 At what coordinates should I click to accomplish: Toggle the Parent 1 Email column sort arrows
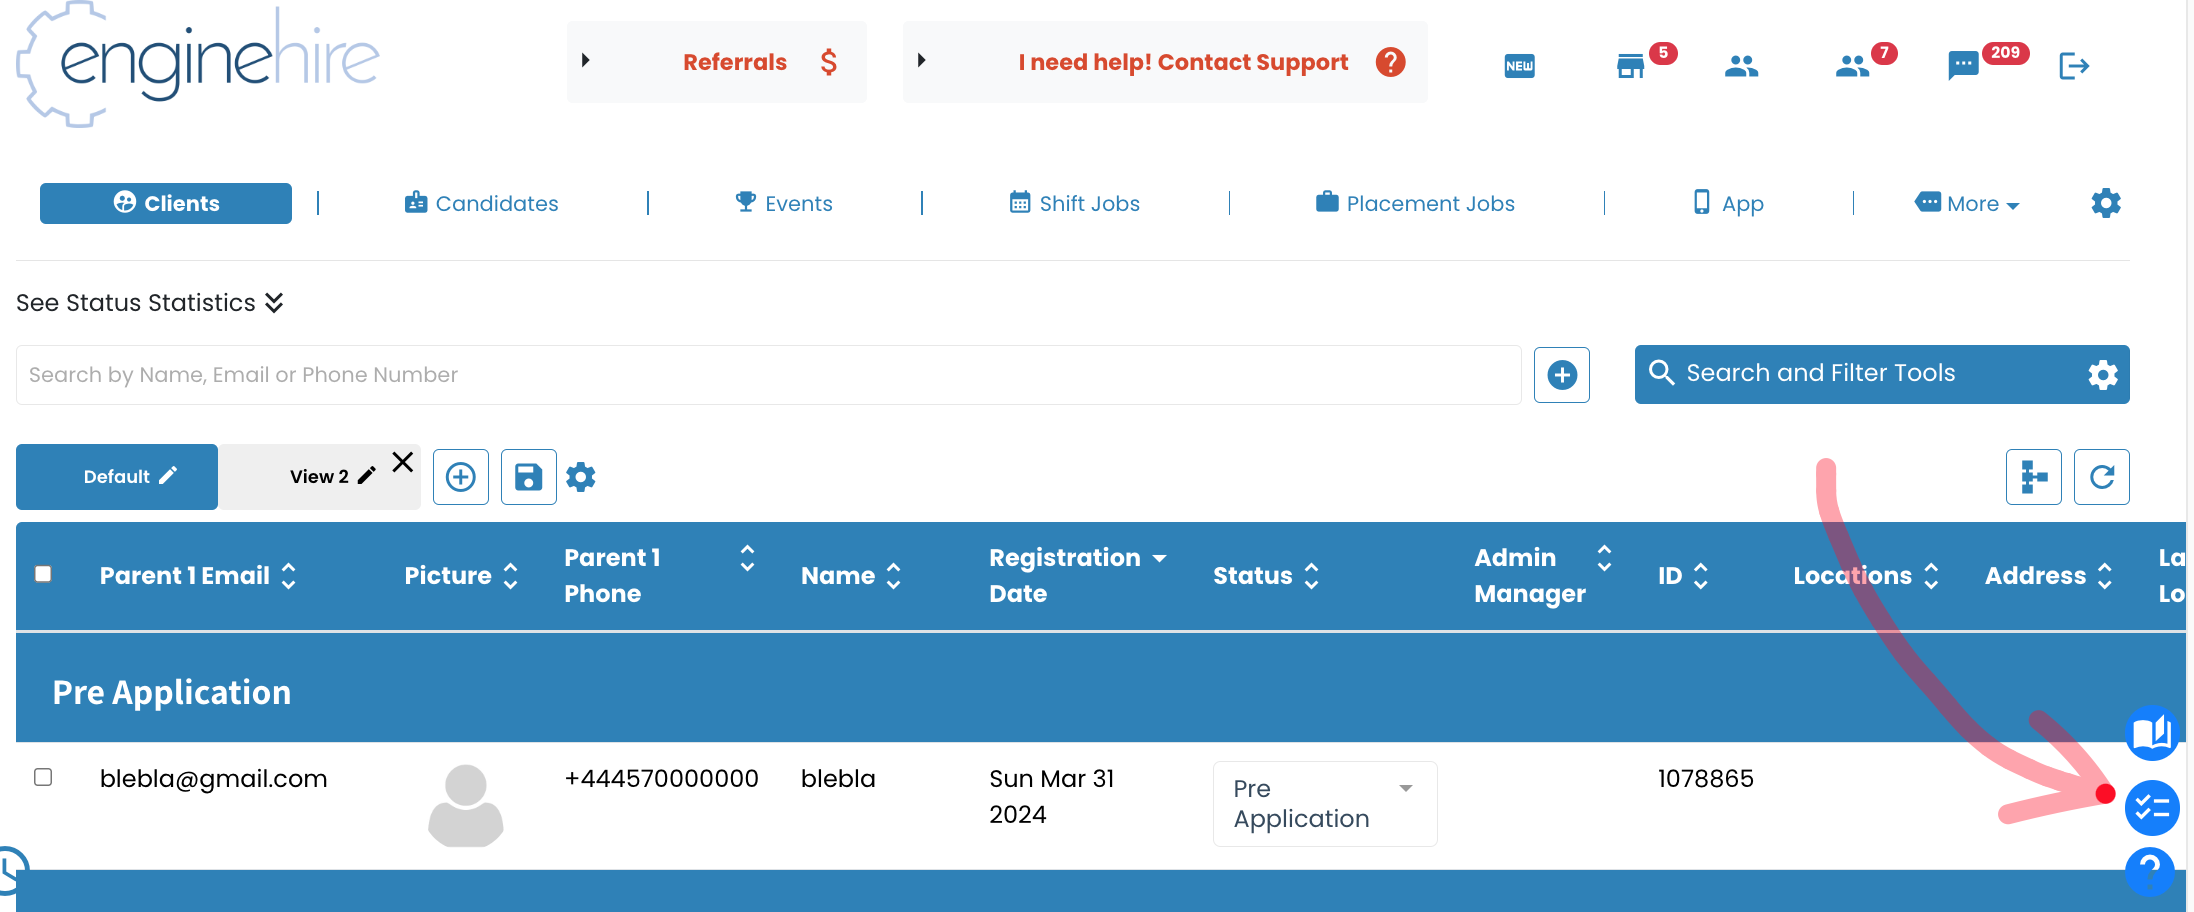[x=289, y=575]
